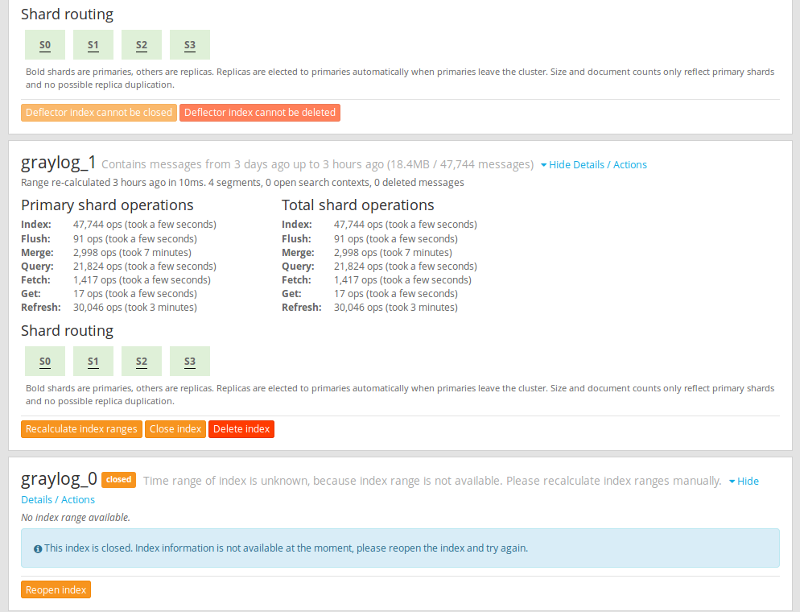This screenshot has height=612, width=800.
Task: Click the info icon in the closed index alert
Action: click(x=37, y=548)
